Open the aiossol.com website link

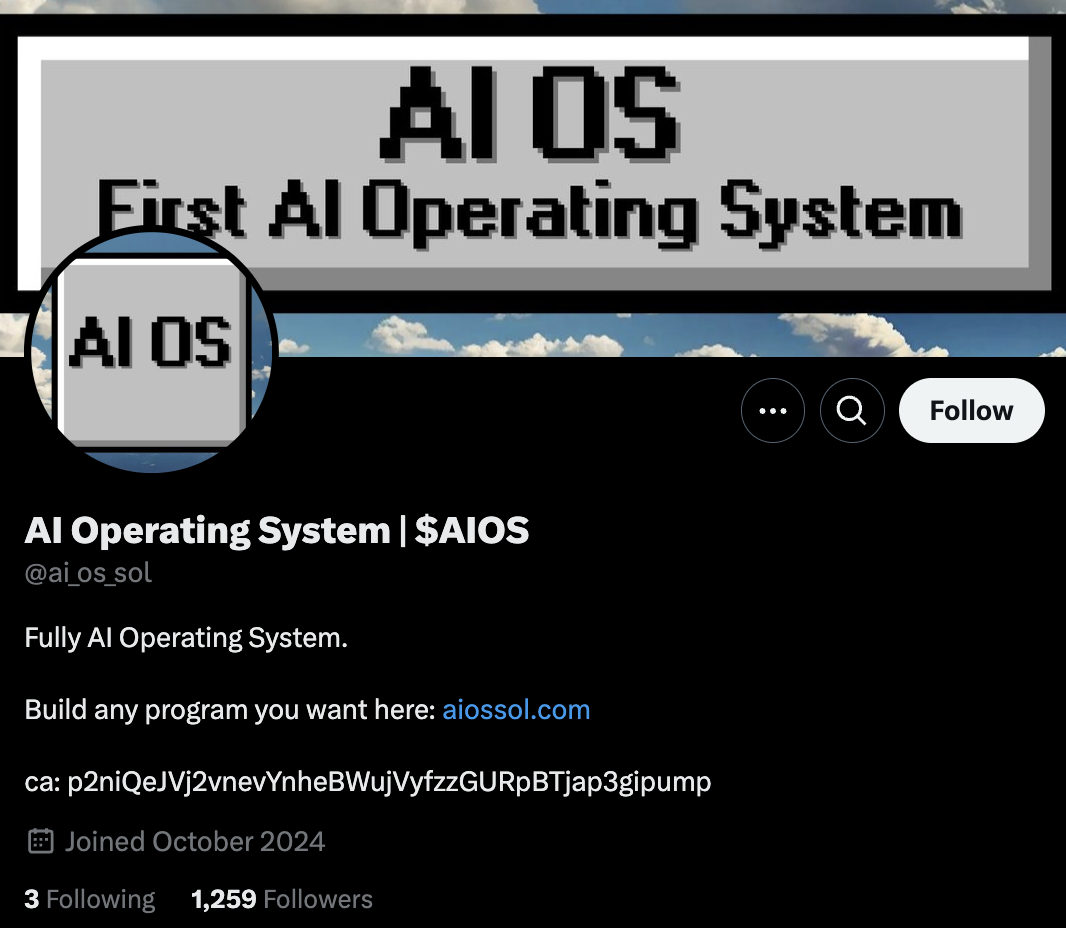(516, 710)
